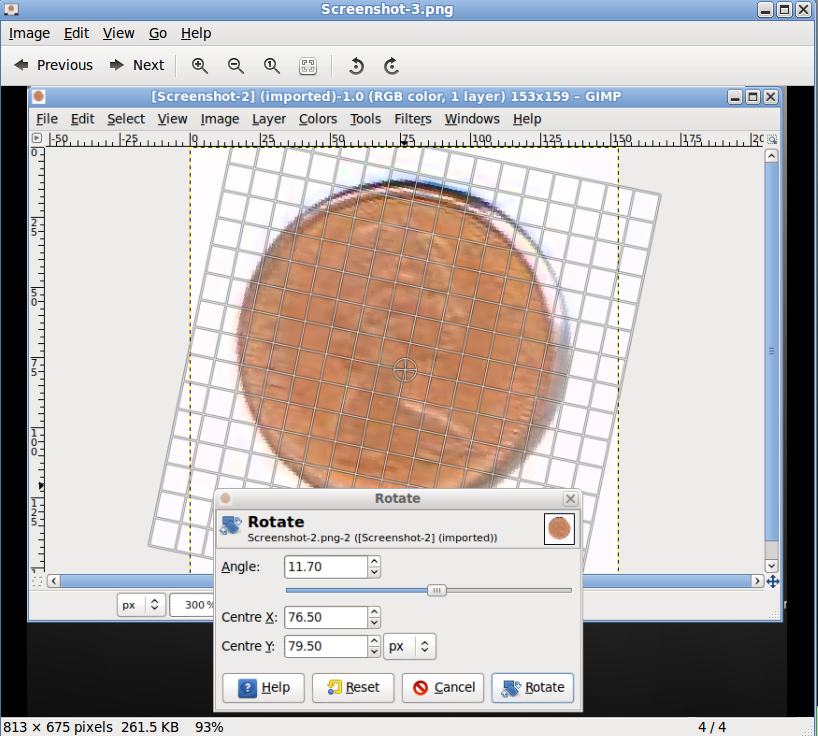
Task: Open the GIMP image menu arrow at ruler corner
Action: click(37, 138)
